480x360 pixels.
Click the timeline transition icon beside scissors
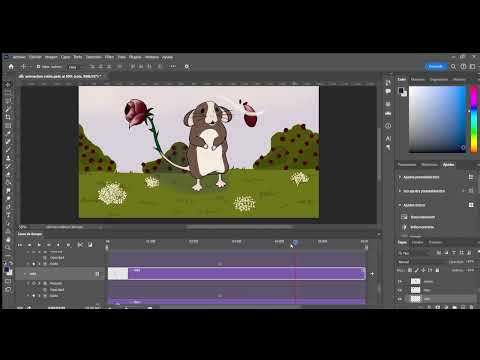(x=90, y=245)
